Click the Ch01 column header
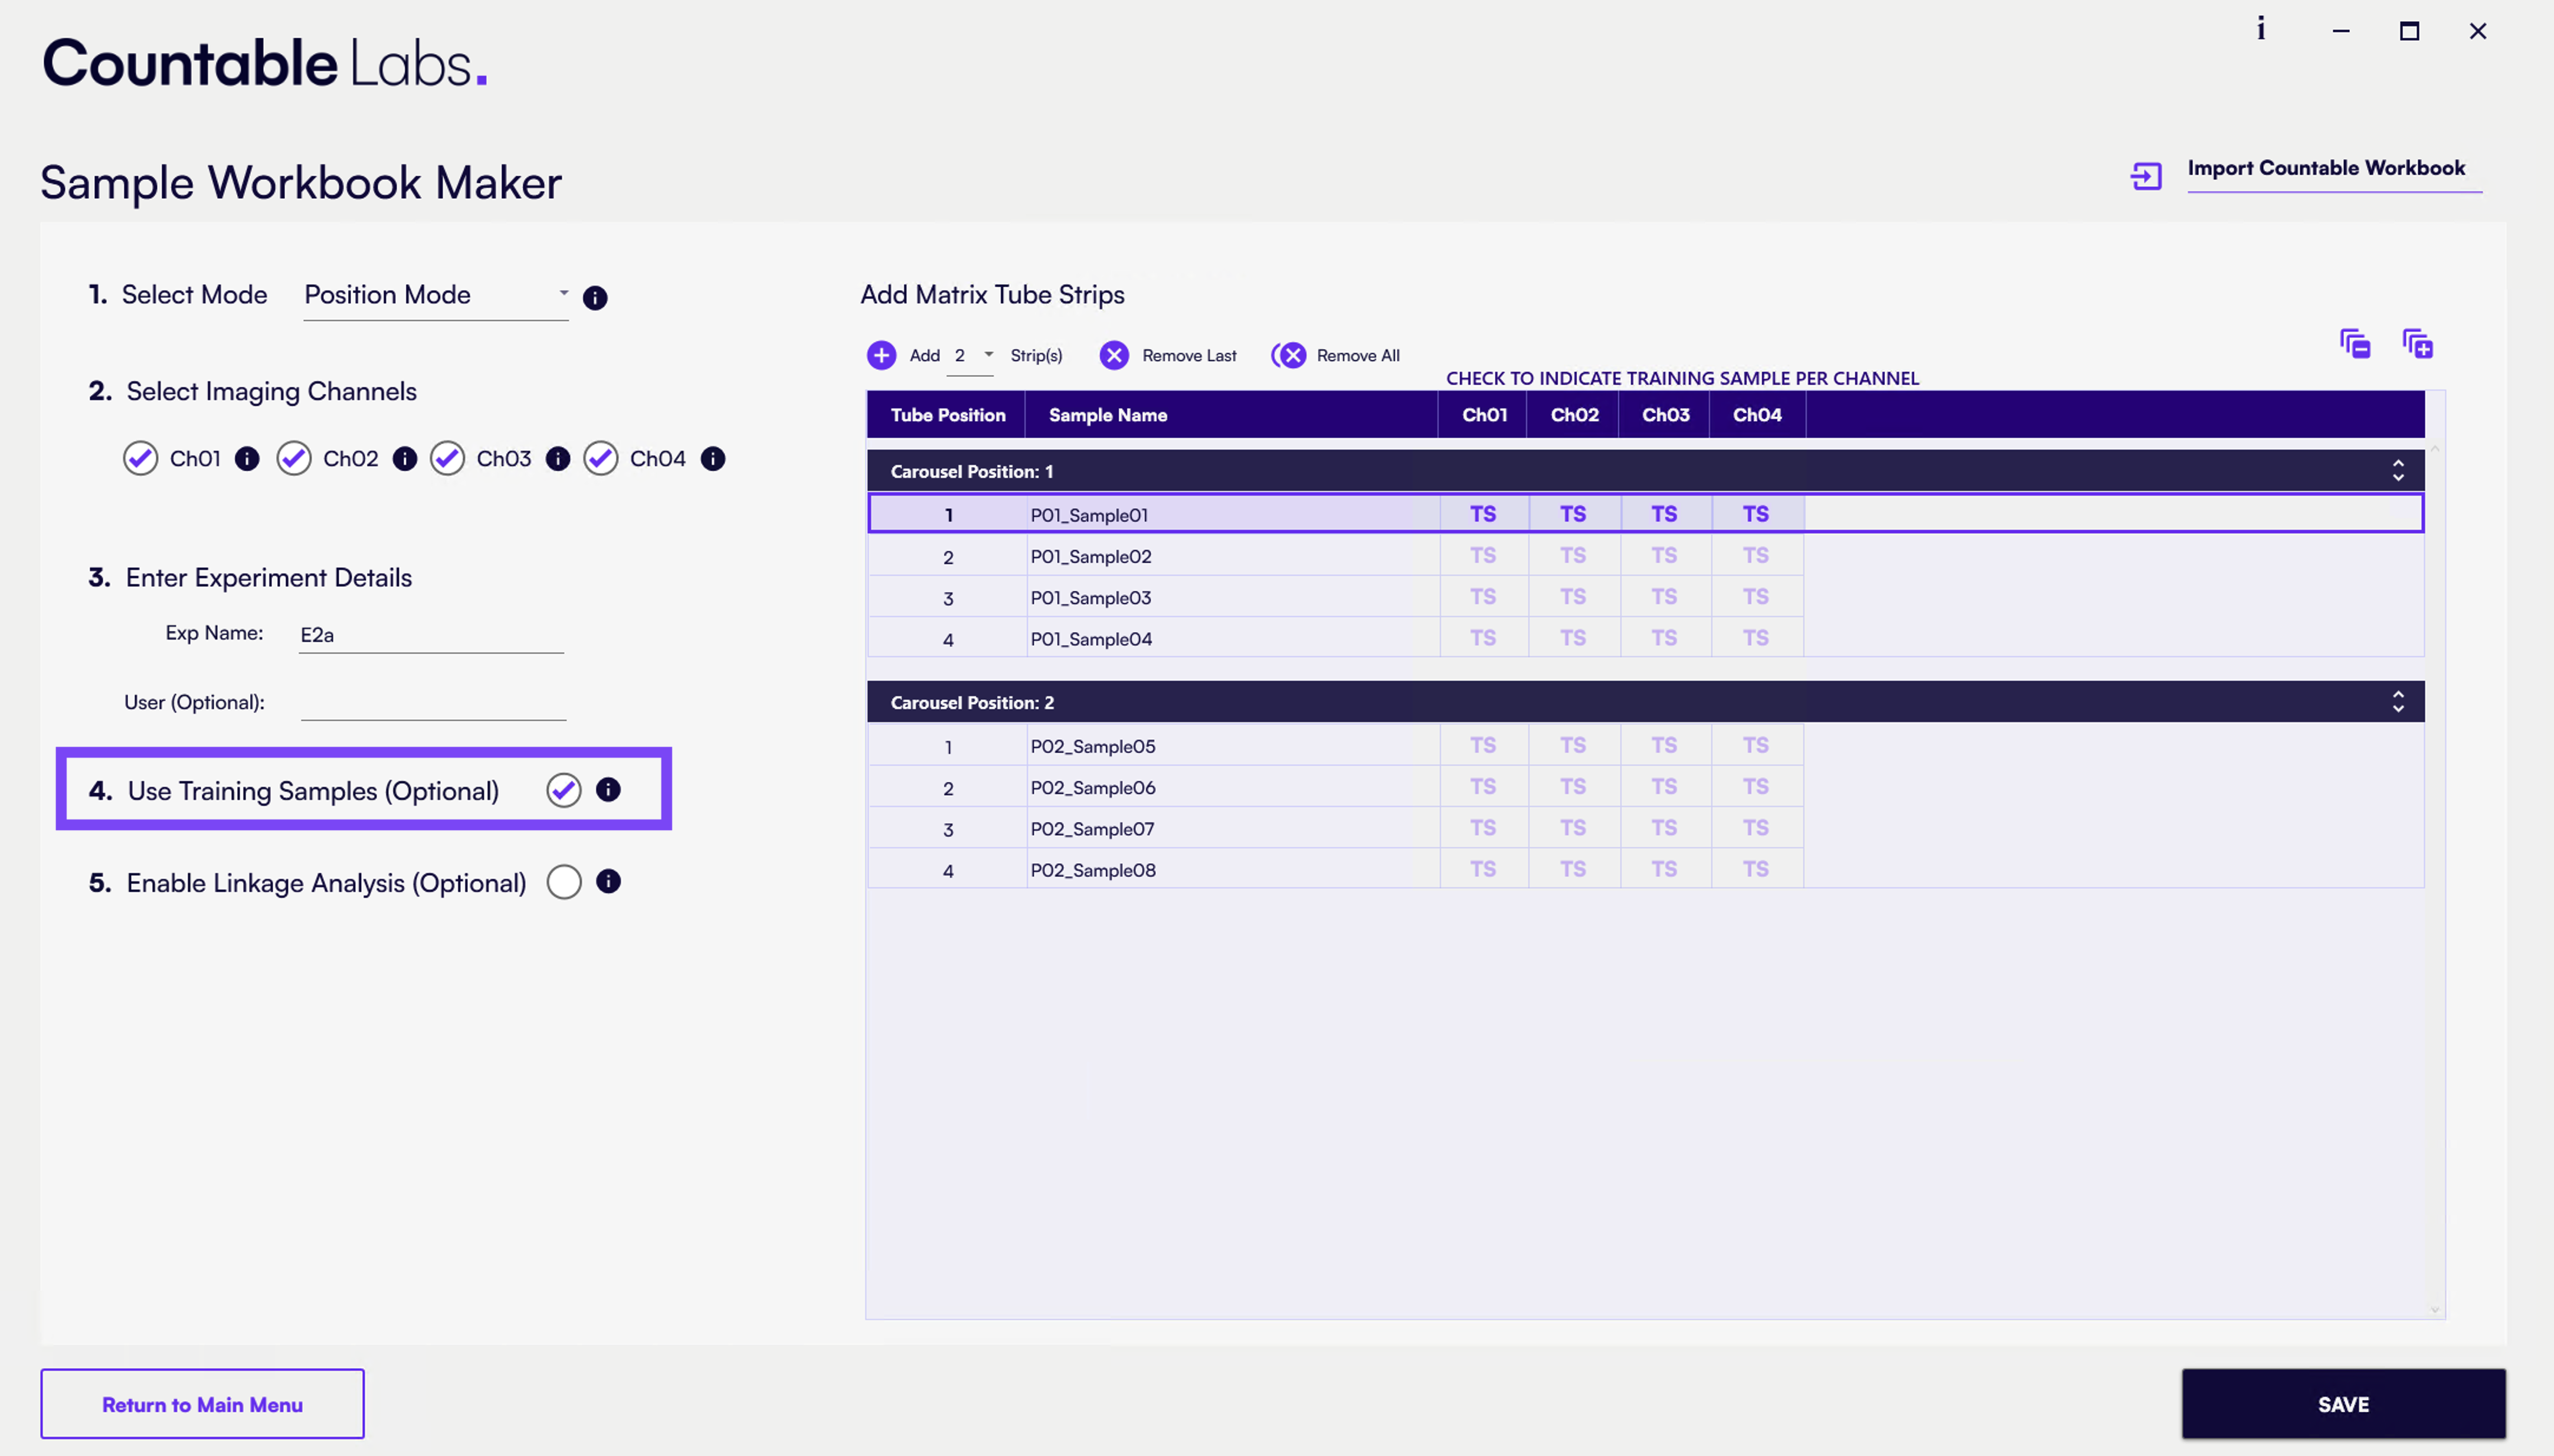 (x=1483, y=415)
